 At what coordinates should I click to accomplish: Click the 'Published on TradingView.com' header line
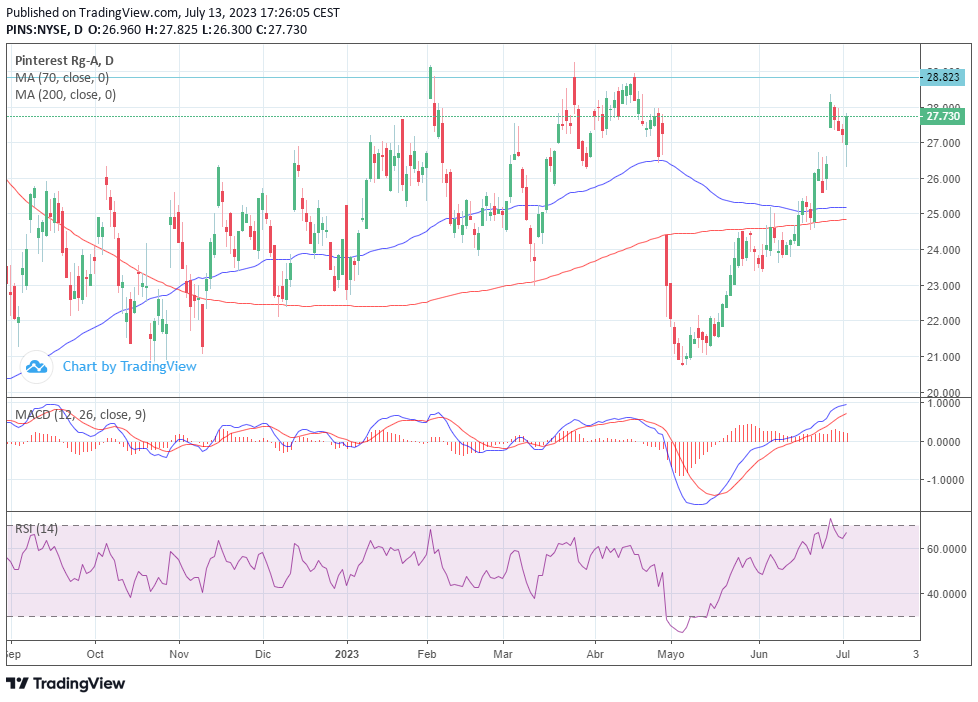pos(173,12)
